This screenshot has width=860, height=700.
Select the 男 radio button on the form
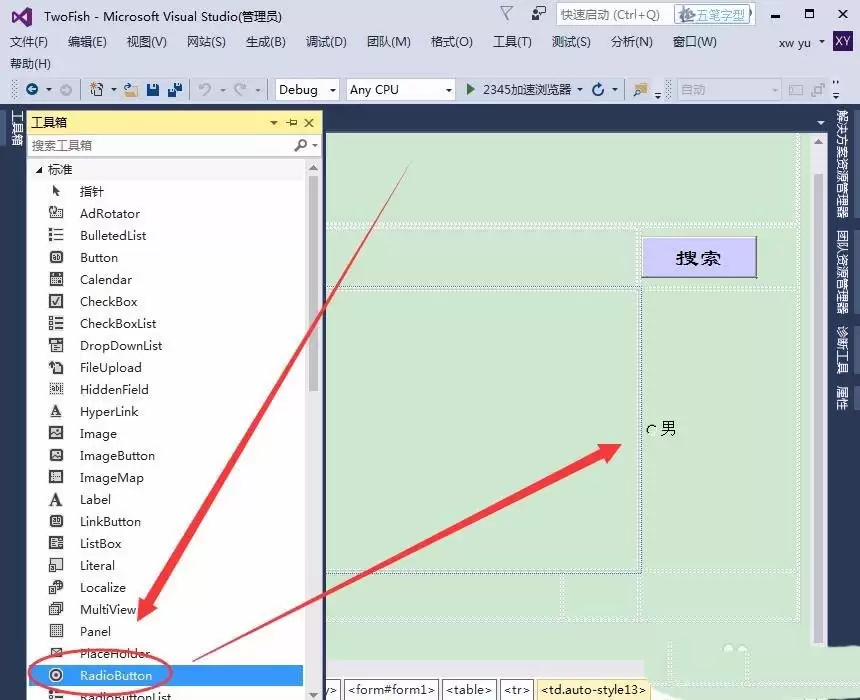[x=653, y=427]
